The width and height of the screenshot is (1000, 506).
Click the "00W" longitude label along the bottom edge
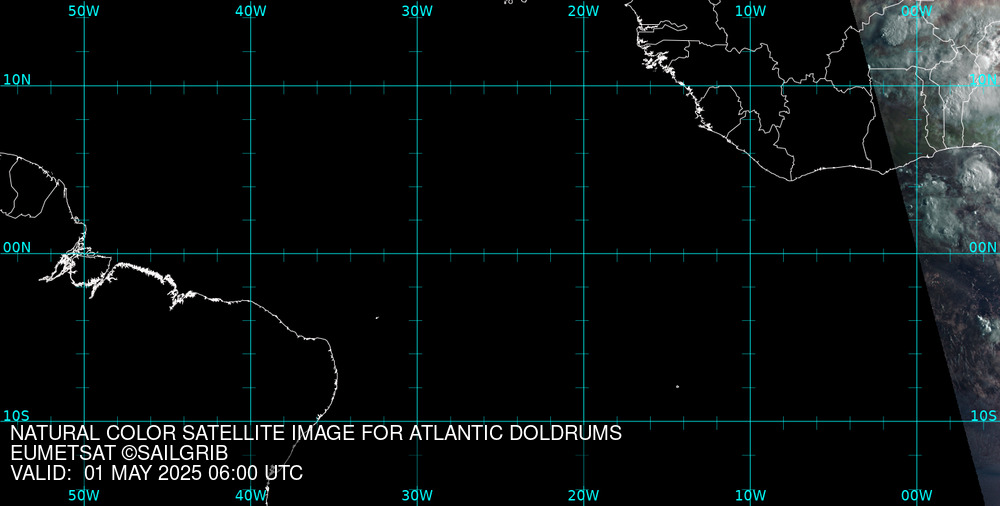[916, 496]
